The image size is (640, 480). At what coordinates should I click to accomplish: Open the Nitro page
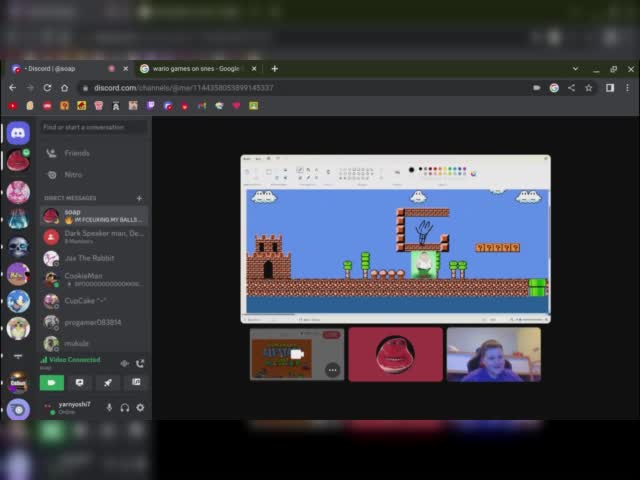(94, 175)
